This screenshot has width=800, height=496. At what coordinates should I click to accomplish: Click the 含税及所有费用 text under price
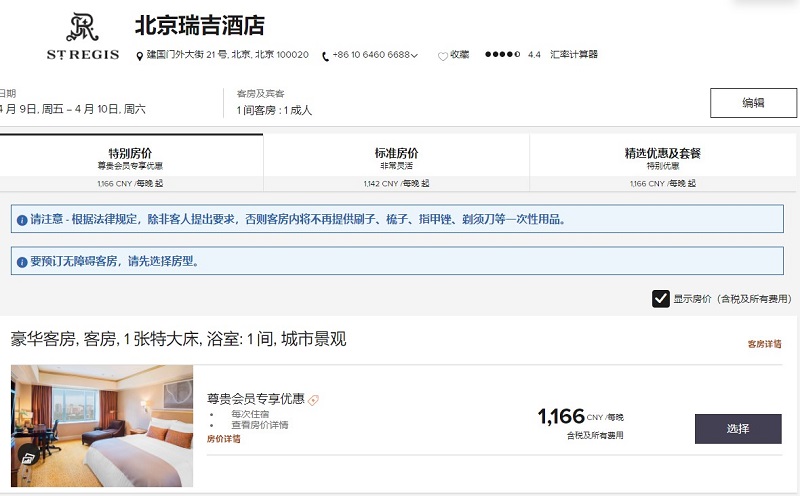pos(595,435)
